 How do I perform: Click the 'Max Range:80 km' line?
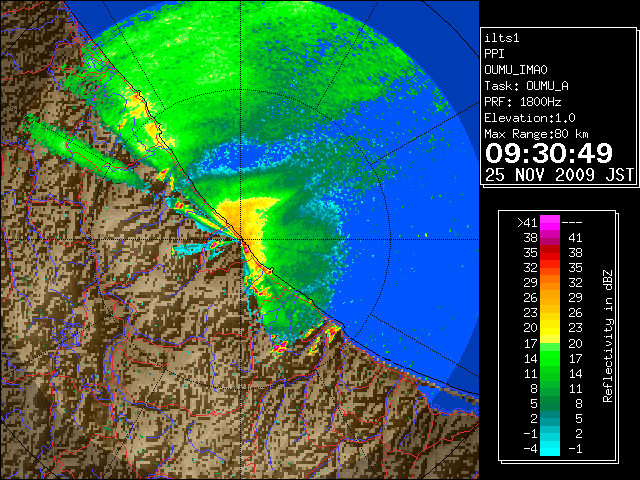tap(536, 134)
